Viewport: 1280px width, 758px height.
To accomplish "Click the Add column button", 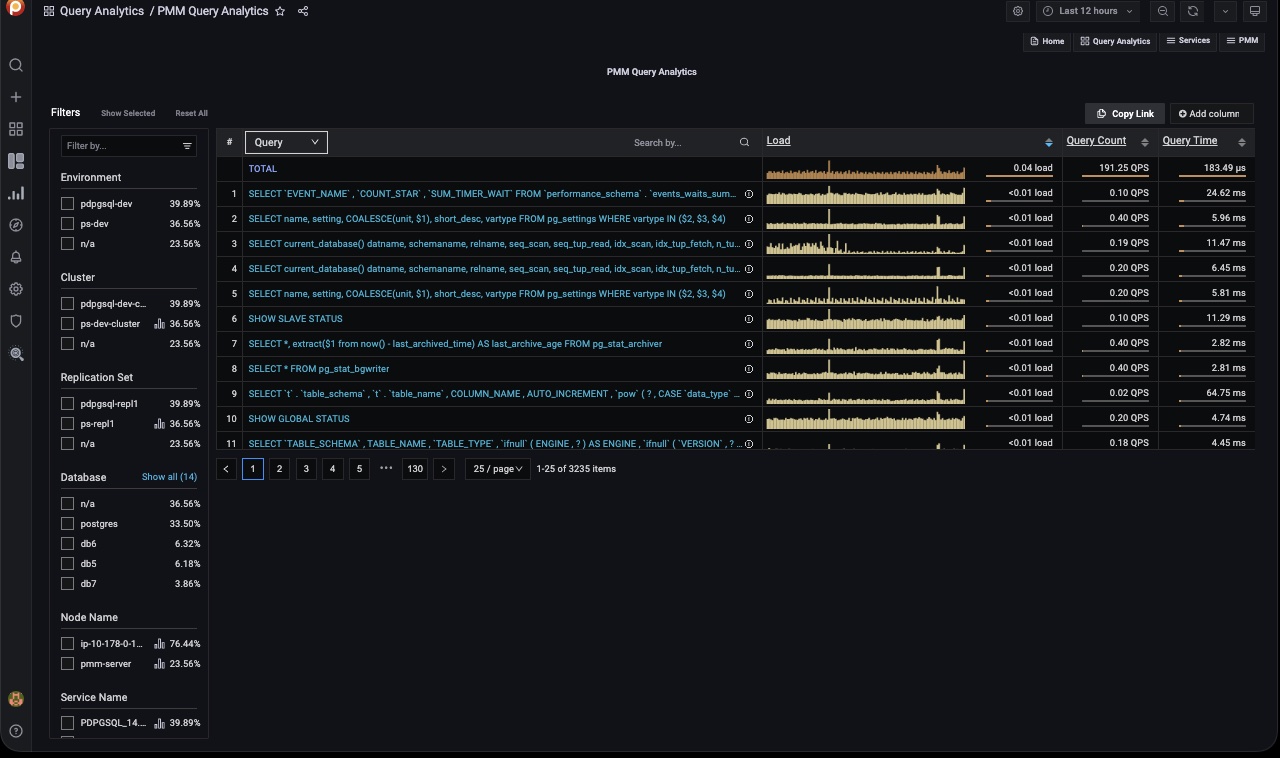I will pos(1211,114).
